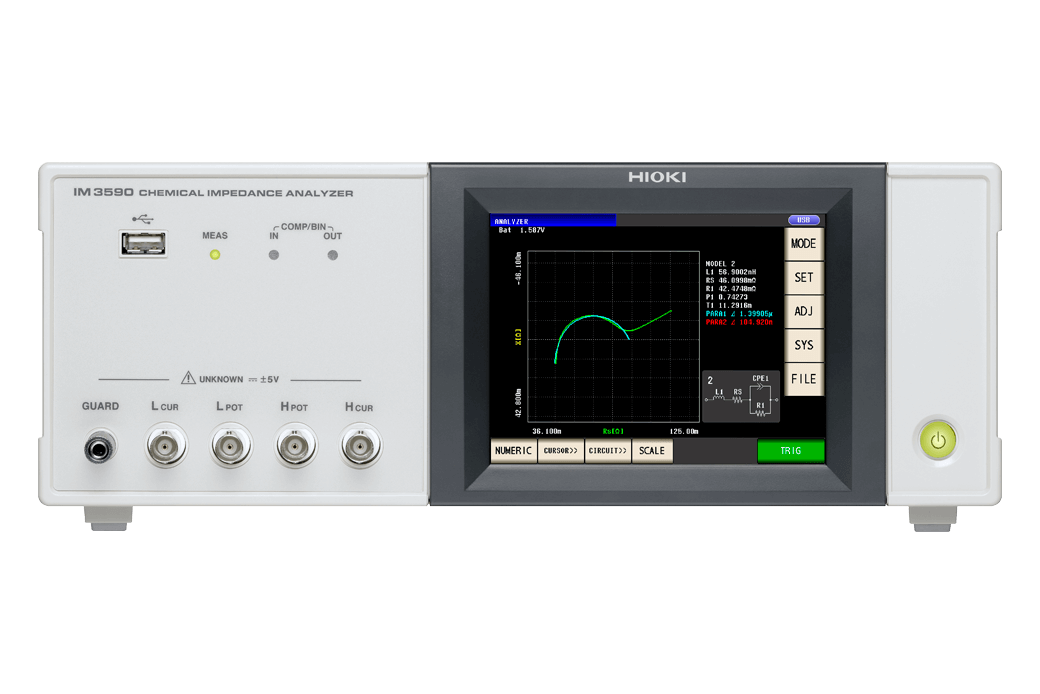Image resolution: width=1040 pixels, height=694 pixels.
Task: Click the front-panel USB port
Action: 143,243
